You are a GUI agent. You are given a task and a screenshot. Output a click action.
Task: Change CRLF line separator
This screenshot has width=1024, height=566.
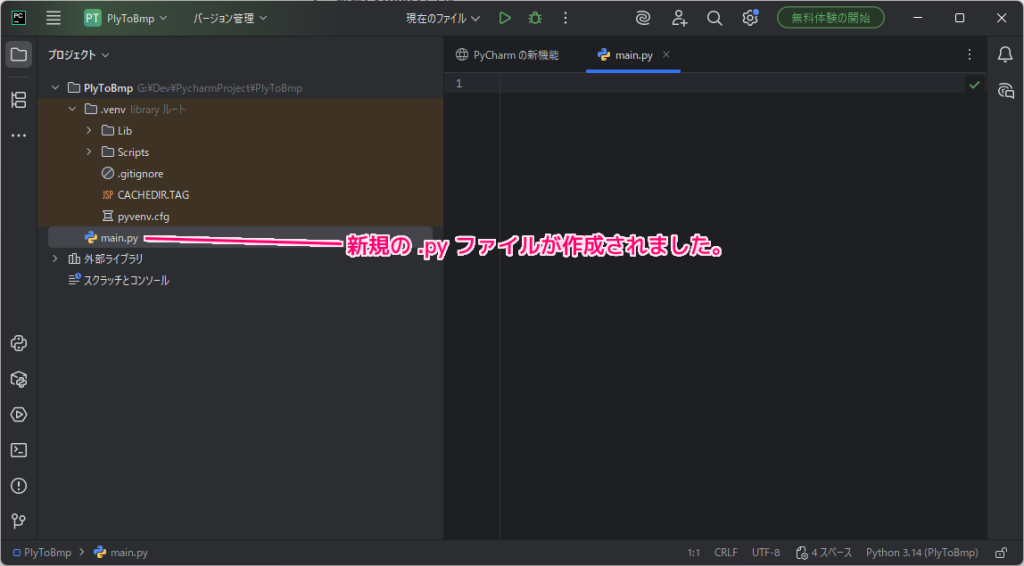click(726, 553)
